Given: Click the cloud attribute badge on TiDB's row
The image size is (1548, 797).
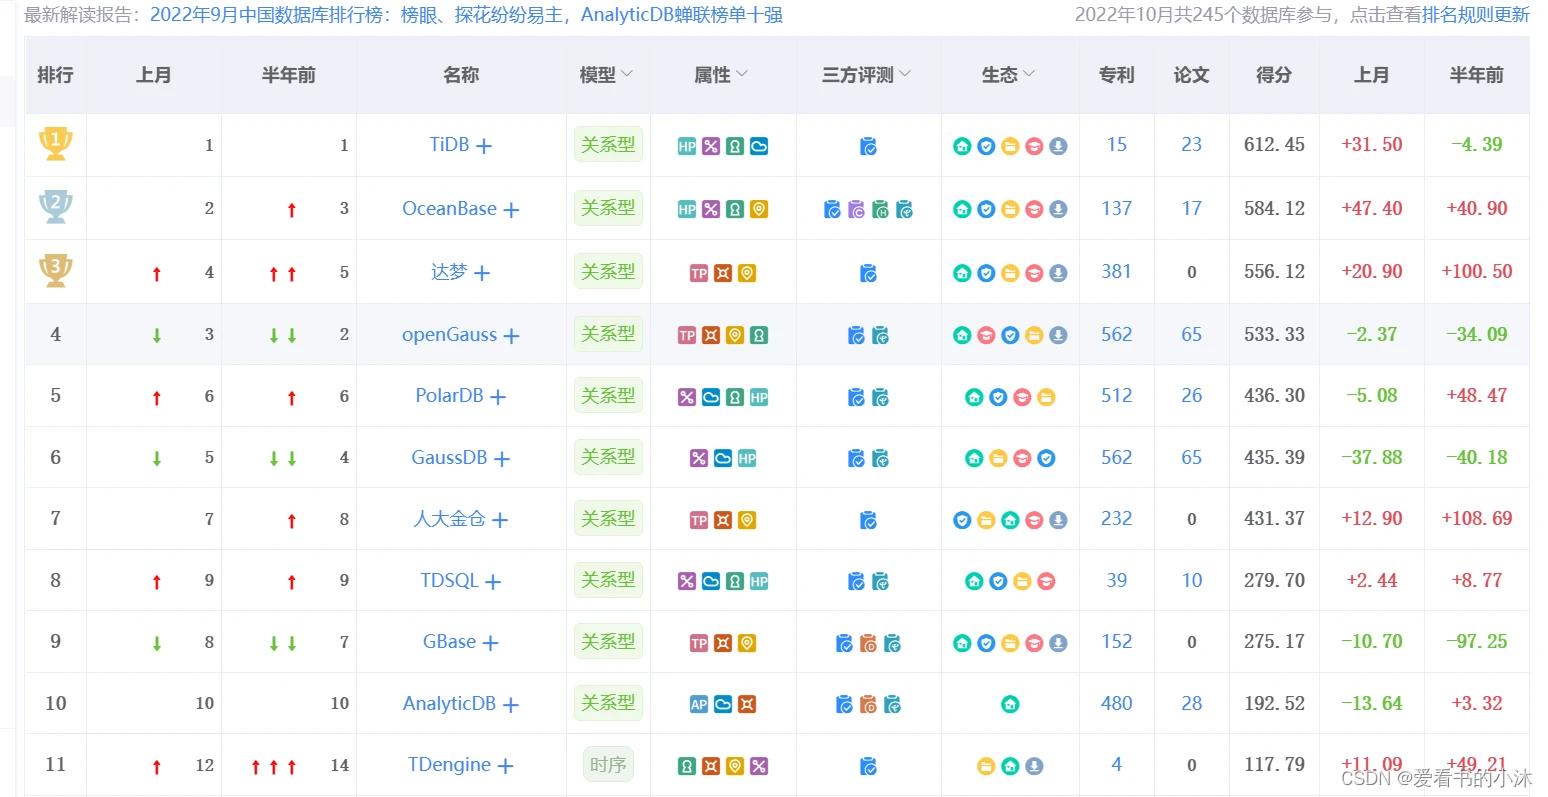Looking at the screenshot, I should coord(759,145).
